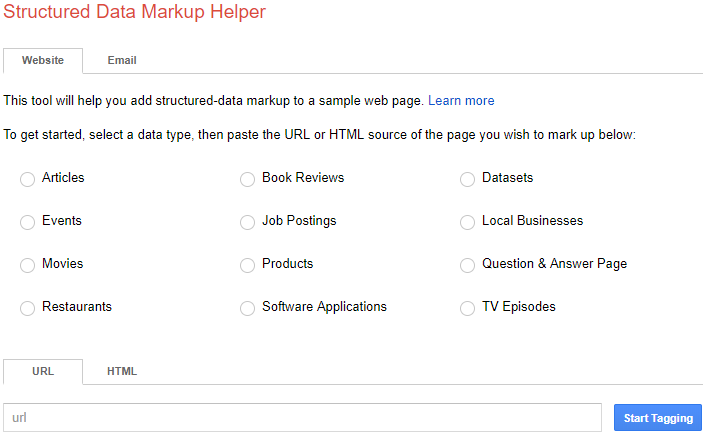704x434 pixels.
Task: Choose the Local Businesses option
Action: (x=467, y=222)
